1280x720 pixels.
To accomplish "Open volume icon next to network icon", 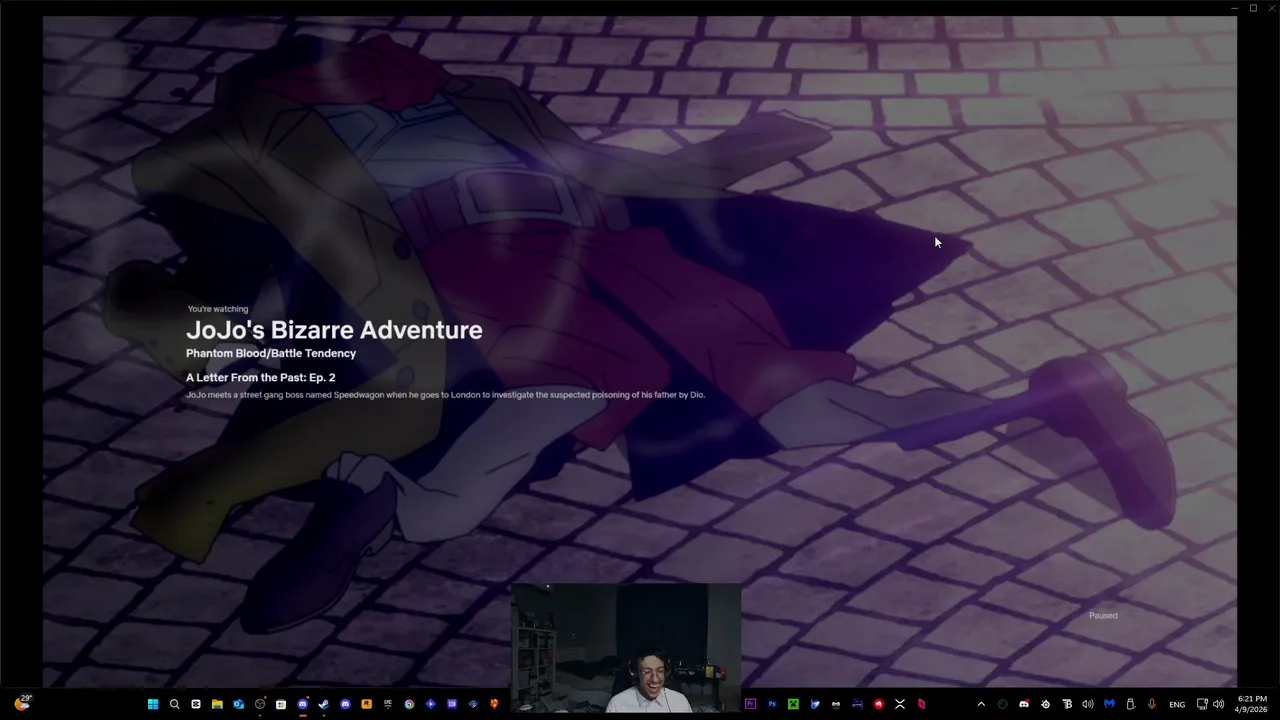I will [x=1218, y=704].
